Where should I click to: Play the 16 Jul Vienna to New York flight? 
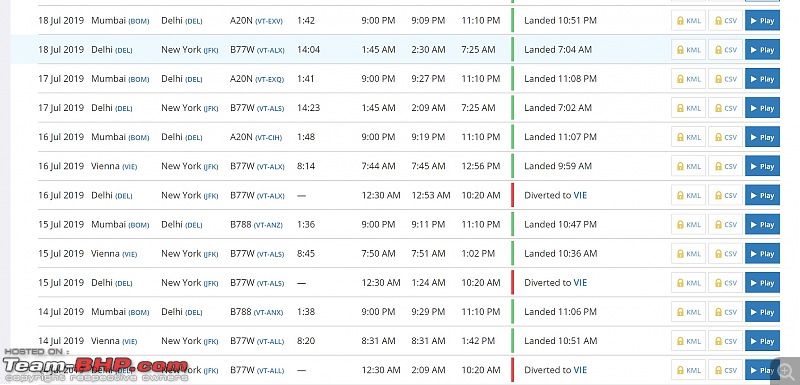point(762,166)
